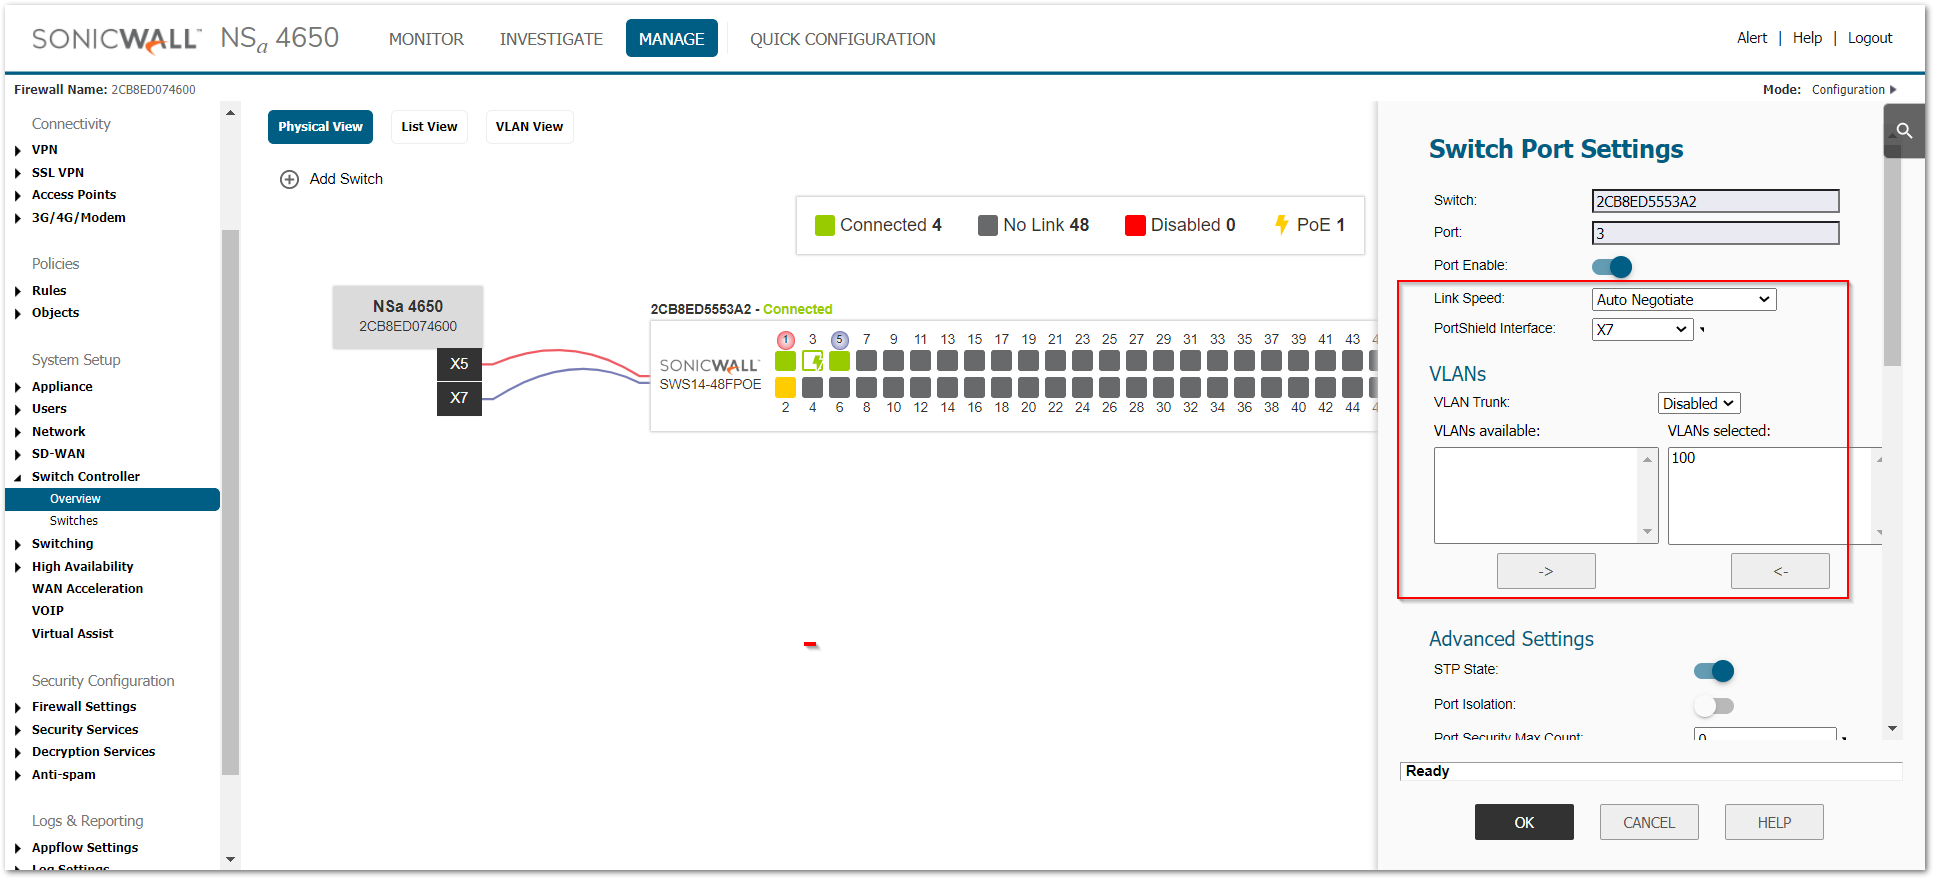Click the PoE lightning bolt legend icon
1934x879 pixels.
click(1281, 224)
